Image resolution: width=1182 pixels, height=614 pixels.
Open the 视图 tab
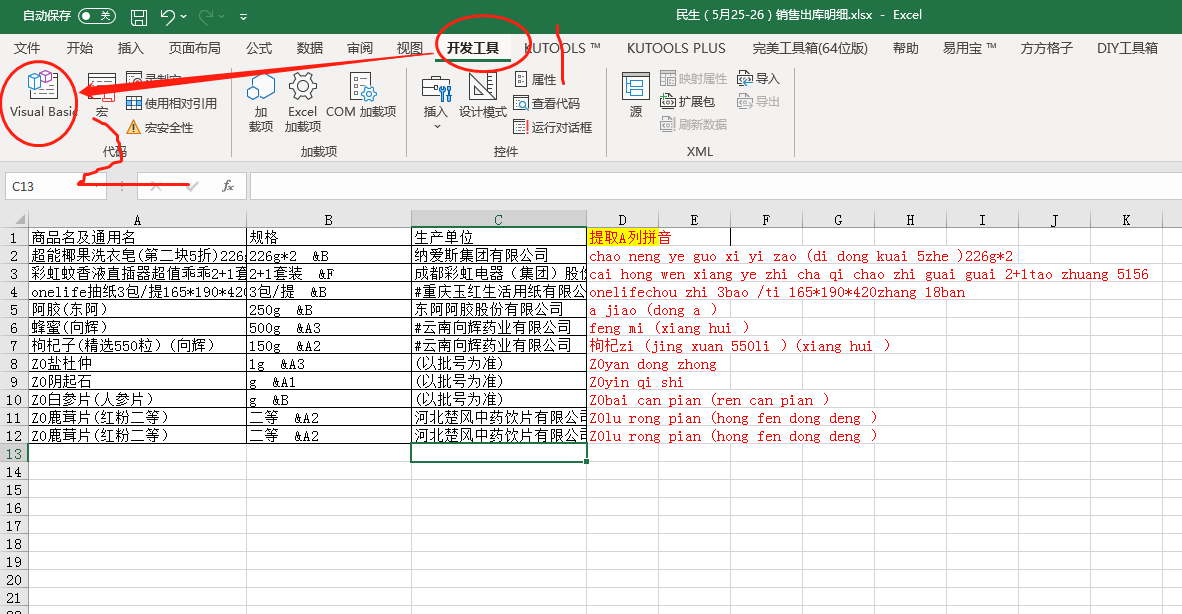click(x=409, y=48)
